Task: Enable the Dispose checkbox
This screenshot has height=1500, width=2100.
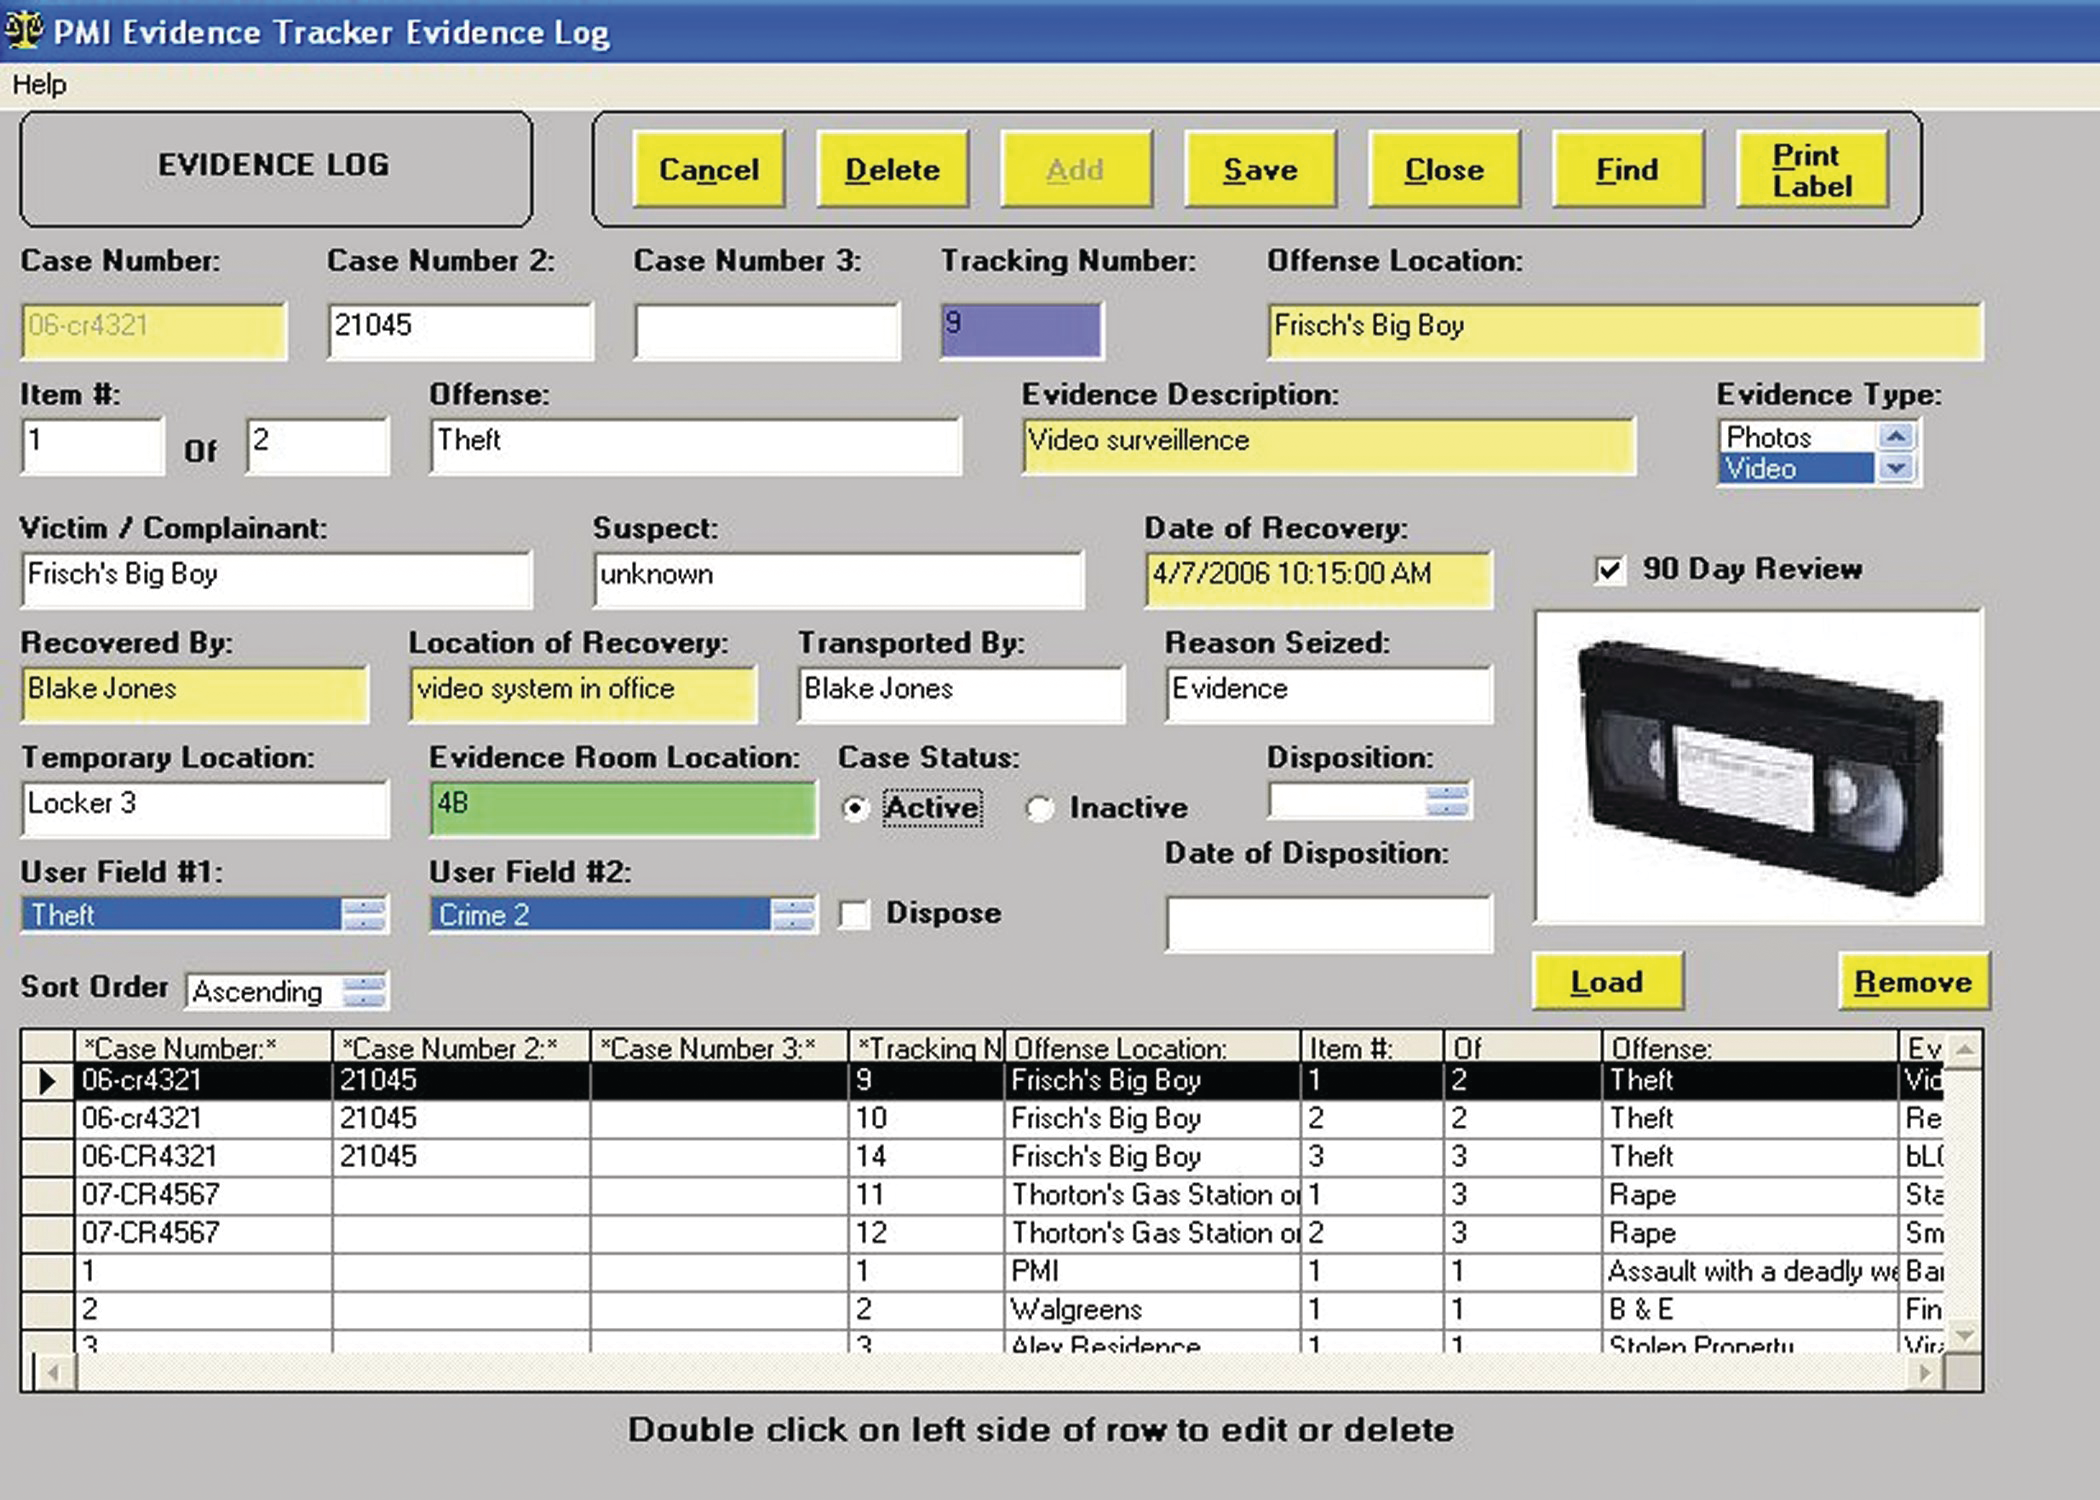Action: [855, 913]
